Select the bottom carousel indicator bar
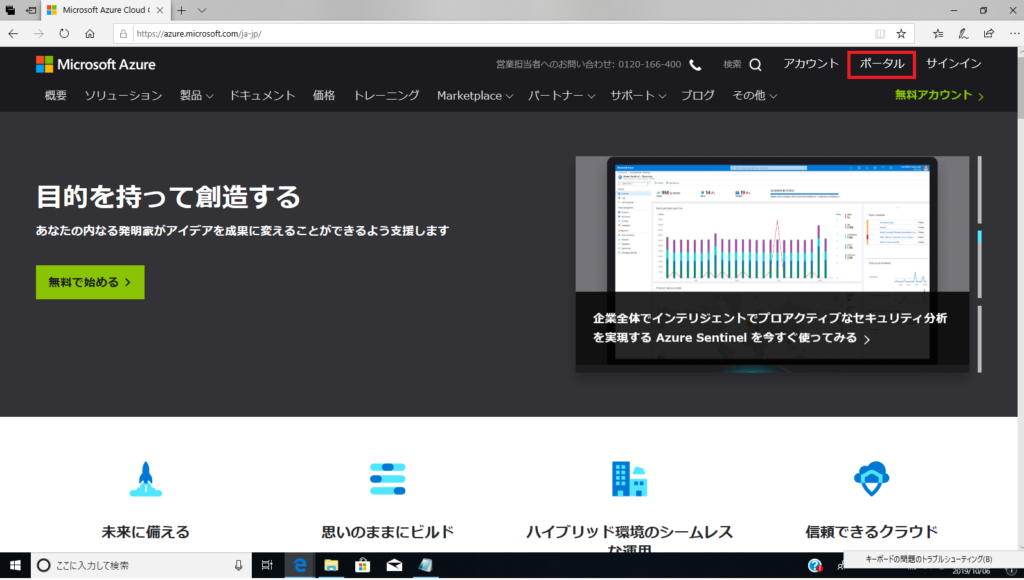Screen dimensions: 1024x580 pyautogui.click(x=980, y=339)
